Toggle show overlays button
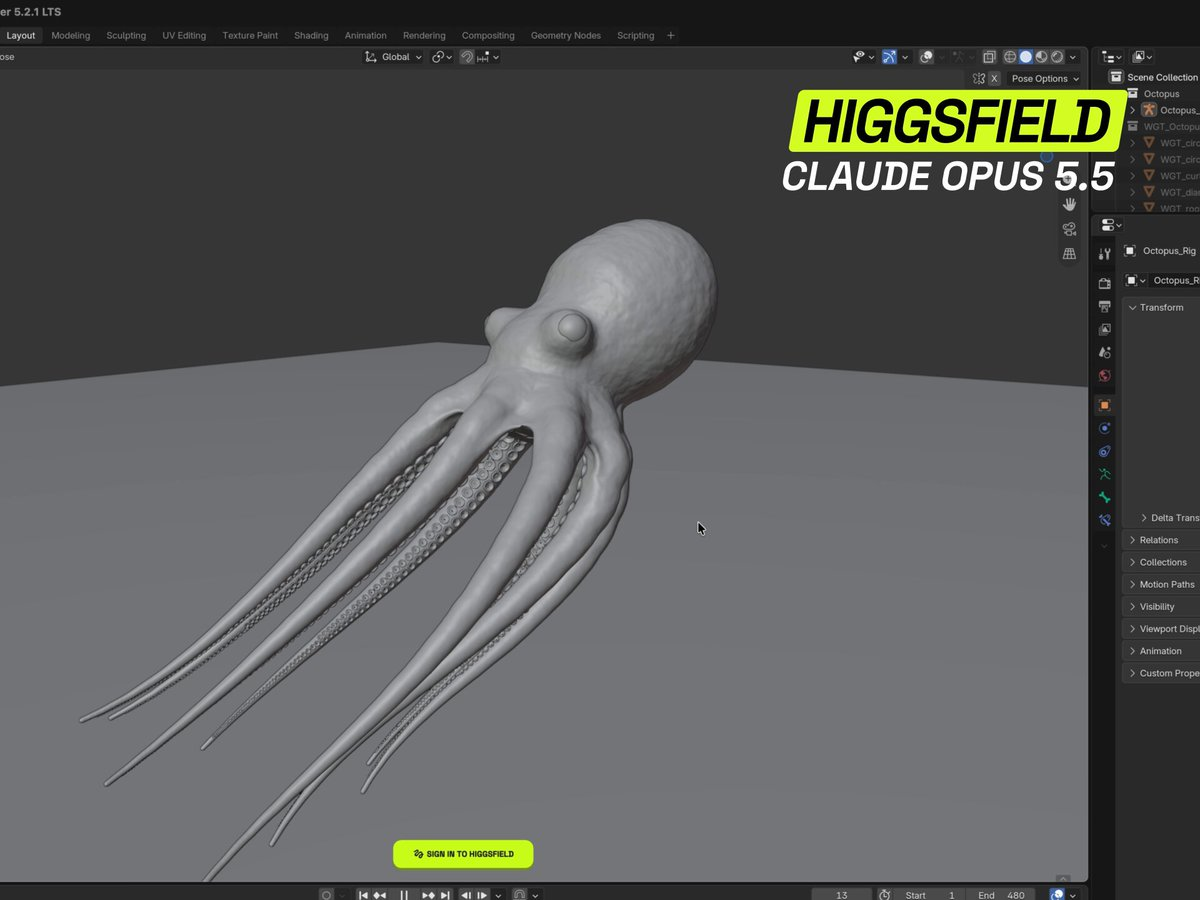The image size is (1200, 900). (927, 57)
